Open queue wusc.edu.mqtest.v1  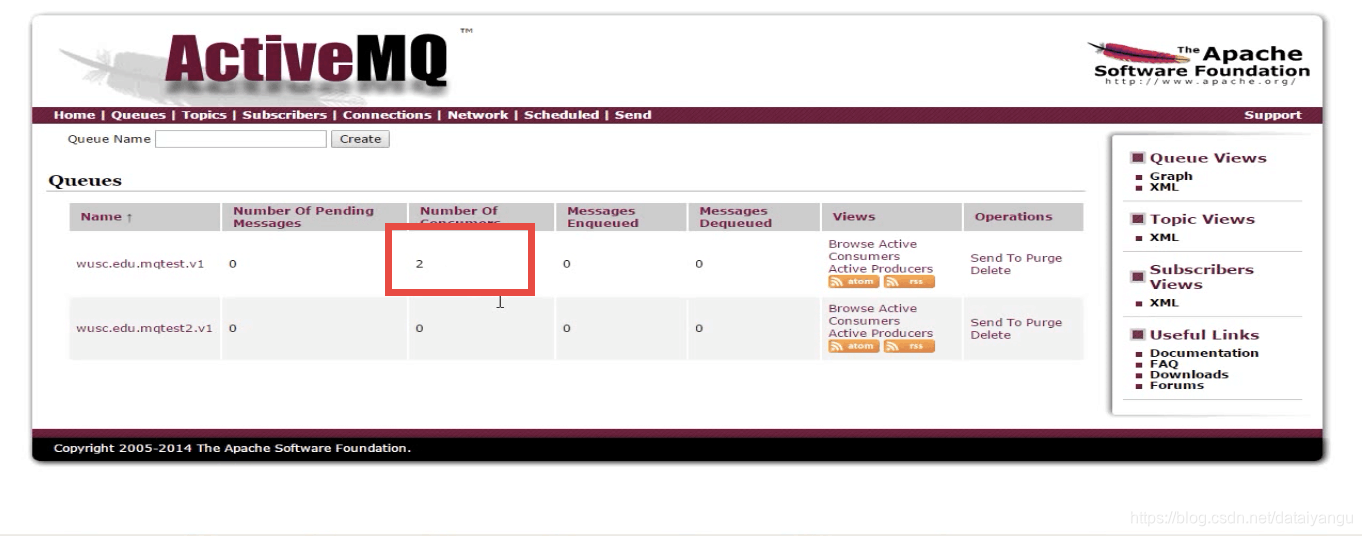point(140,264)
